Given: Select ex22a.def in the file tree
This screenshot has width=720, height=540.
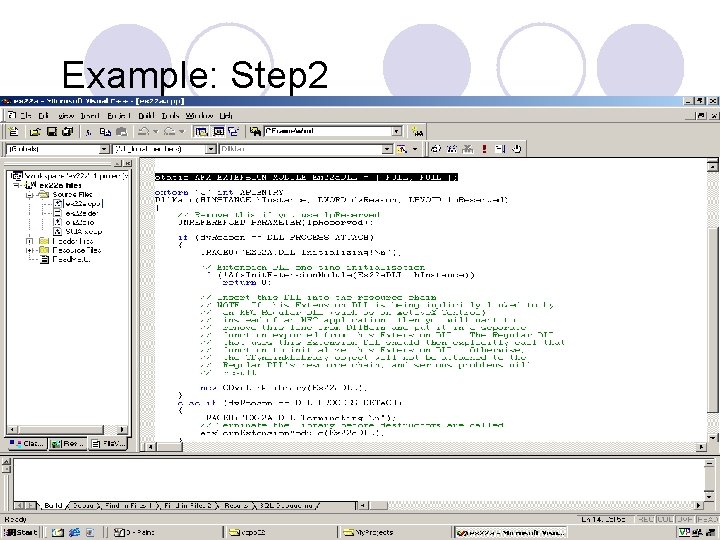Looking at the screenshot, I should coord(82,213).
